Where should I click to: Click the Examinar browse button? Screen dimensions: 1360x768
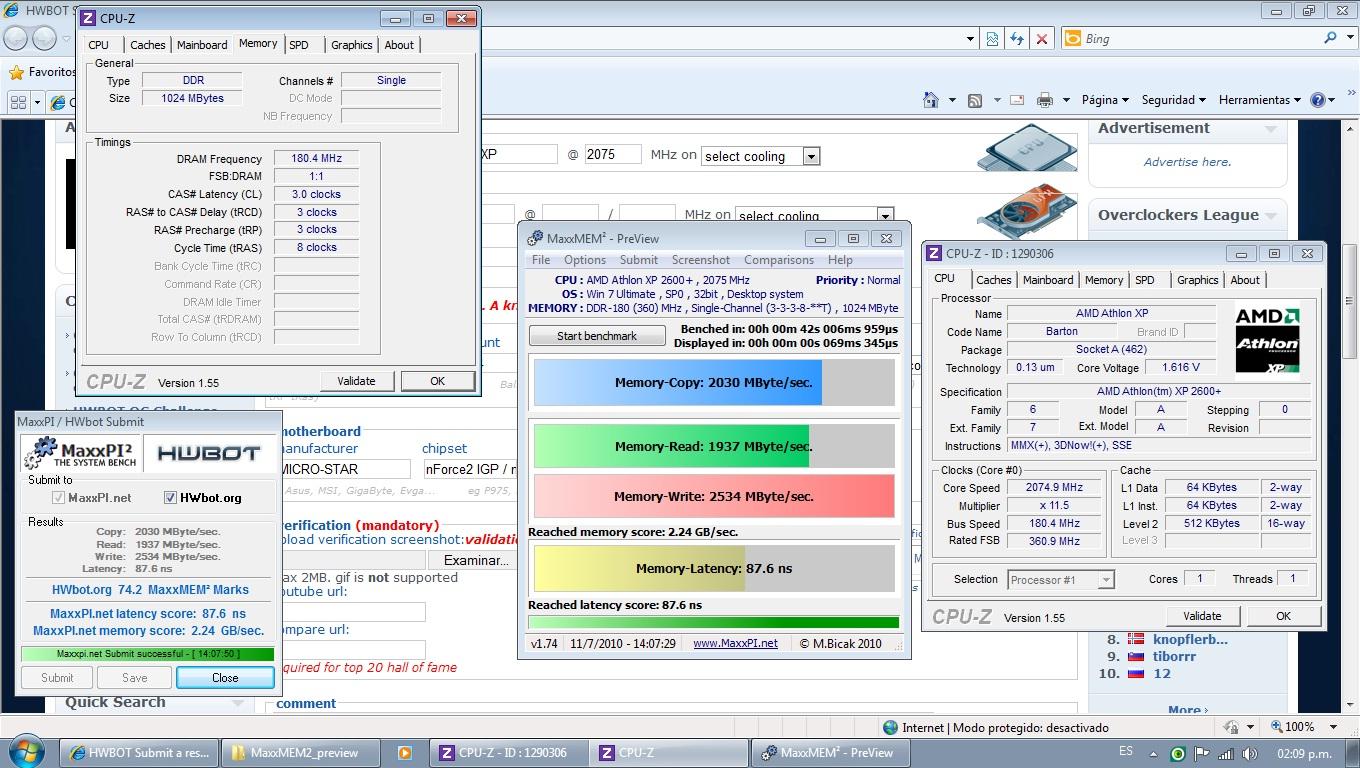click(476, 560)
